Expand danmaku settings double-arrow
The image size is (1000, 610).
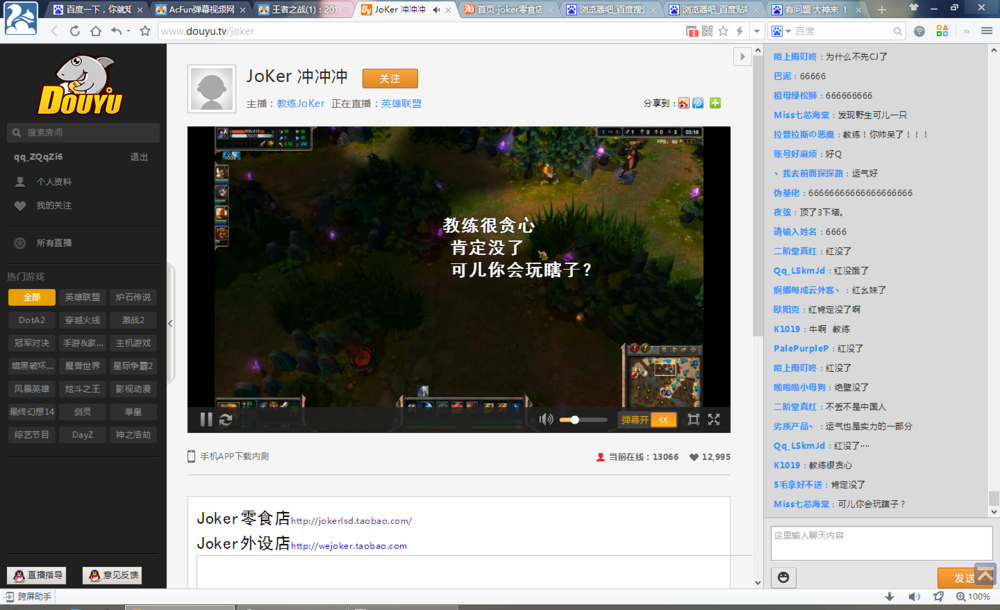point(663,419)
